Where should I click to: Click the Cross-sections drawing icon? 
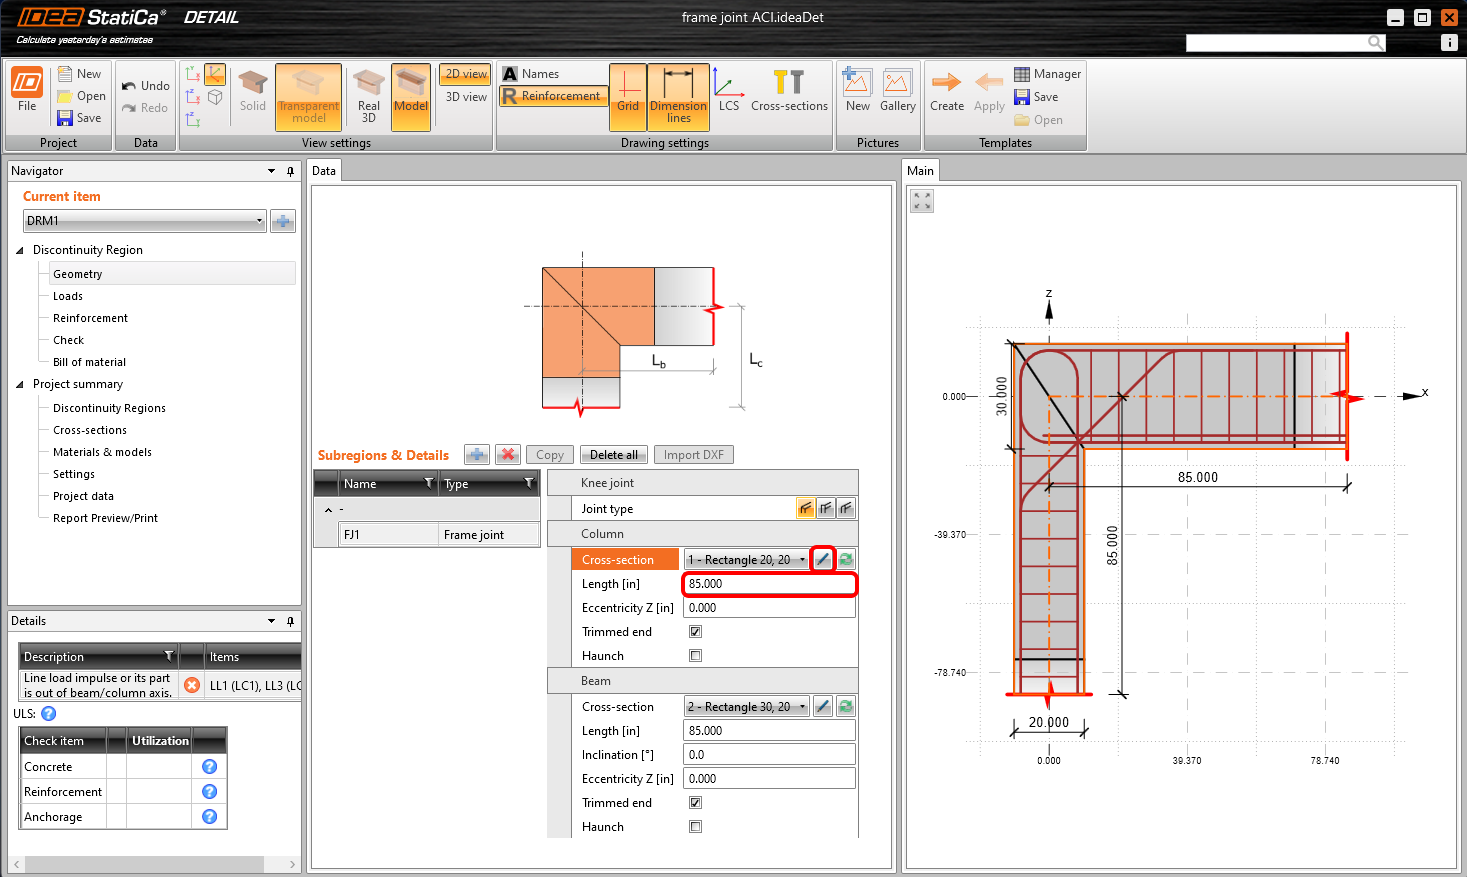(789, 91)
